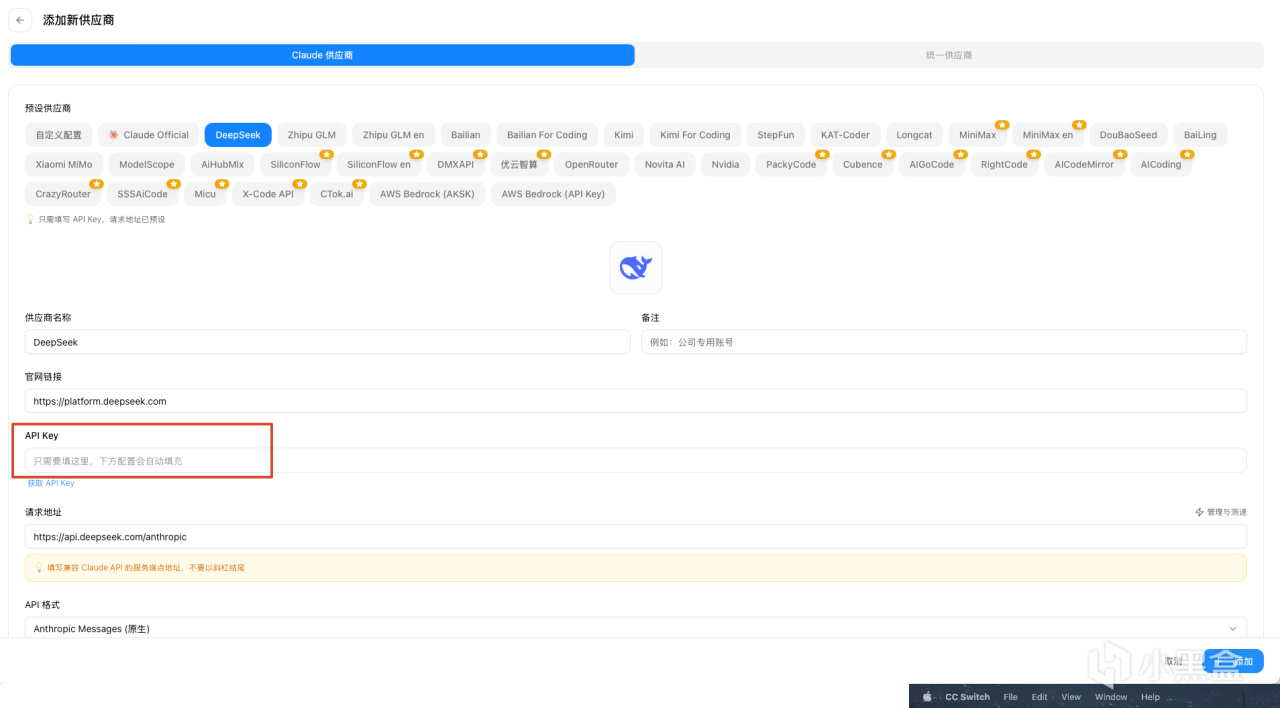Screen dimensions: 1280x708
Task: Open the macOS Apple menu
Action: [927, 697]
